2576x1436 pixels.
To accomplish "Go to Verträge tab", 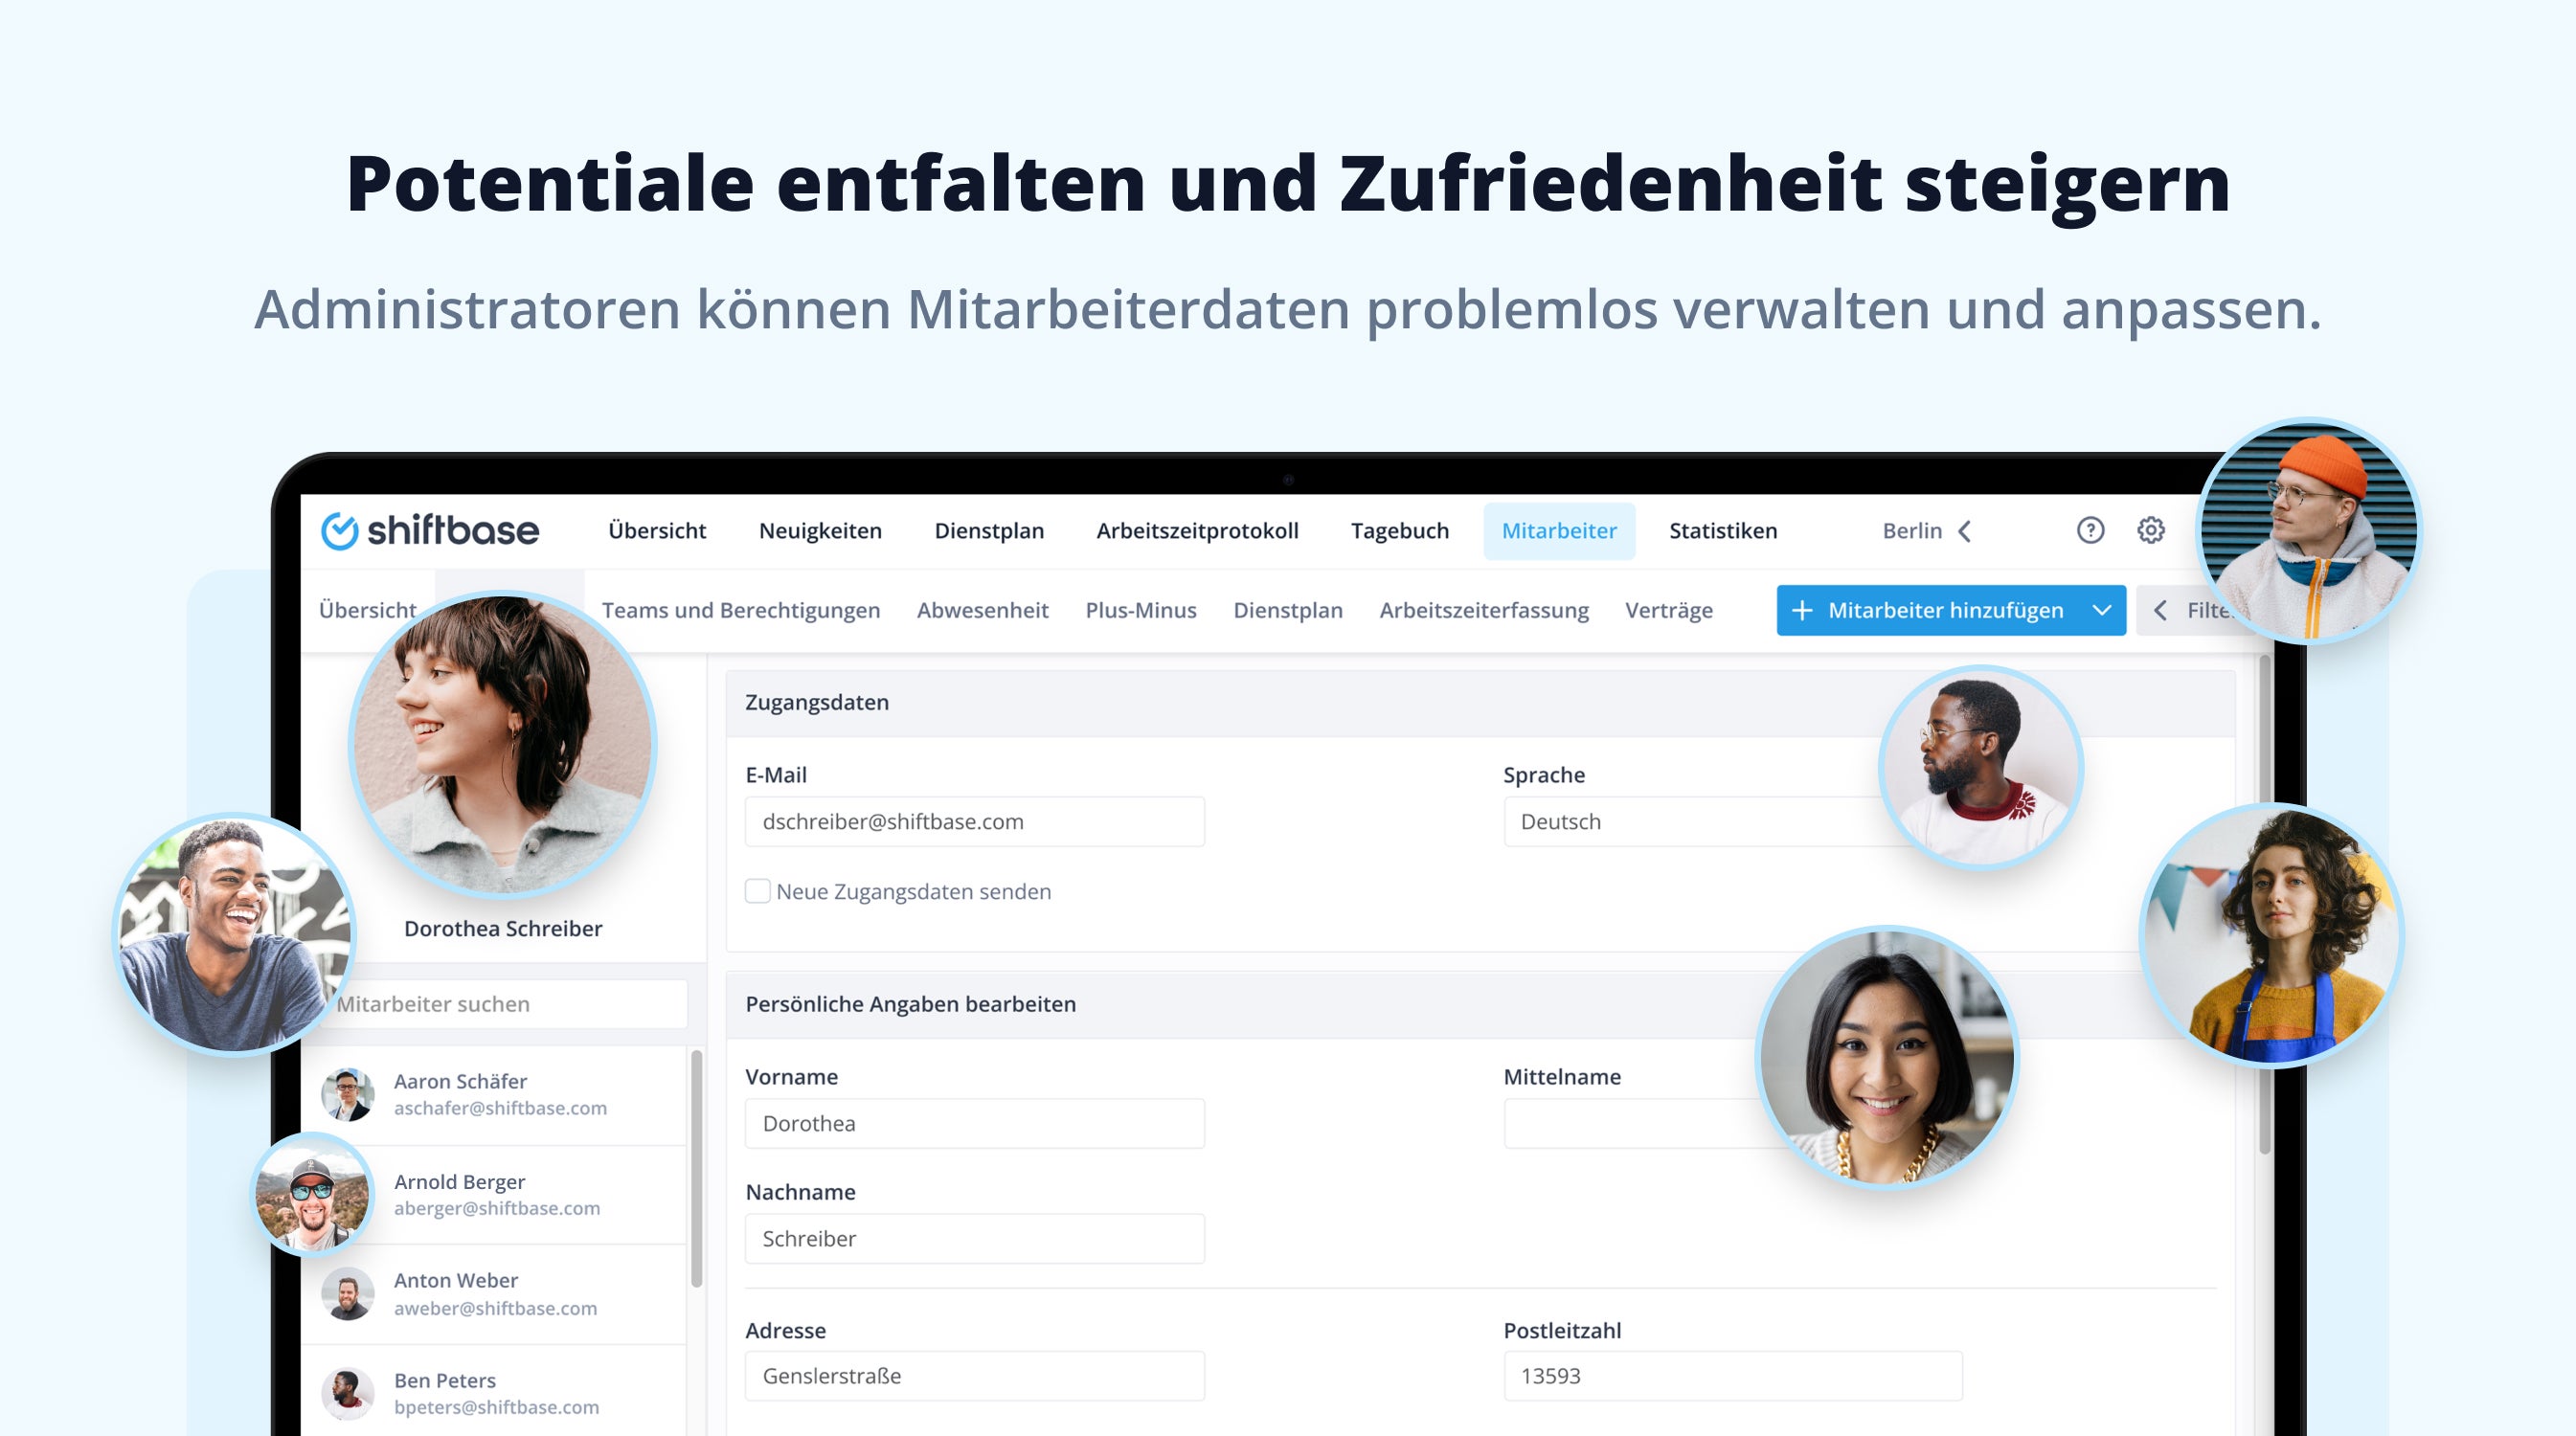I will [x=1668, y=610].
